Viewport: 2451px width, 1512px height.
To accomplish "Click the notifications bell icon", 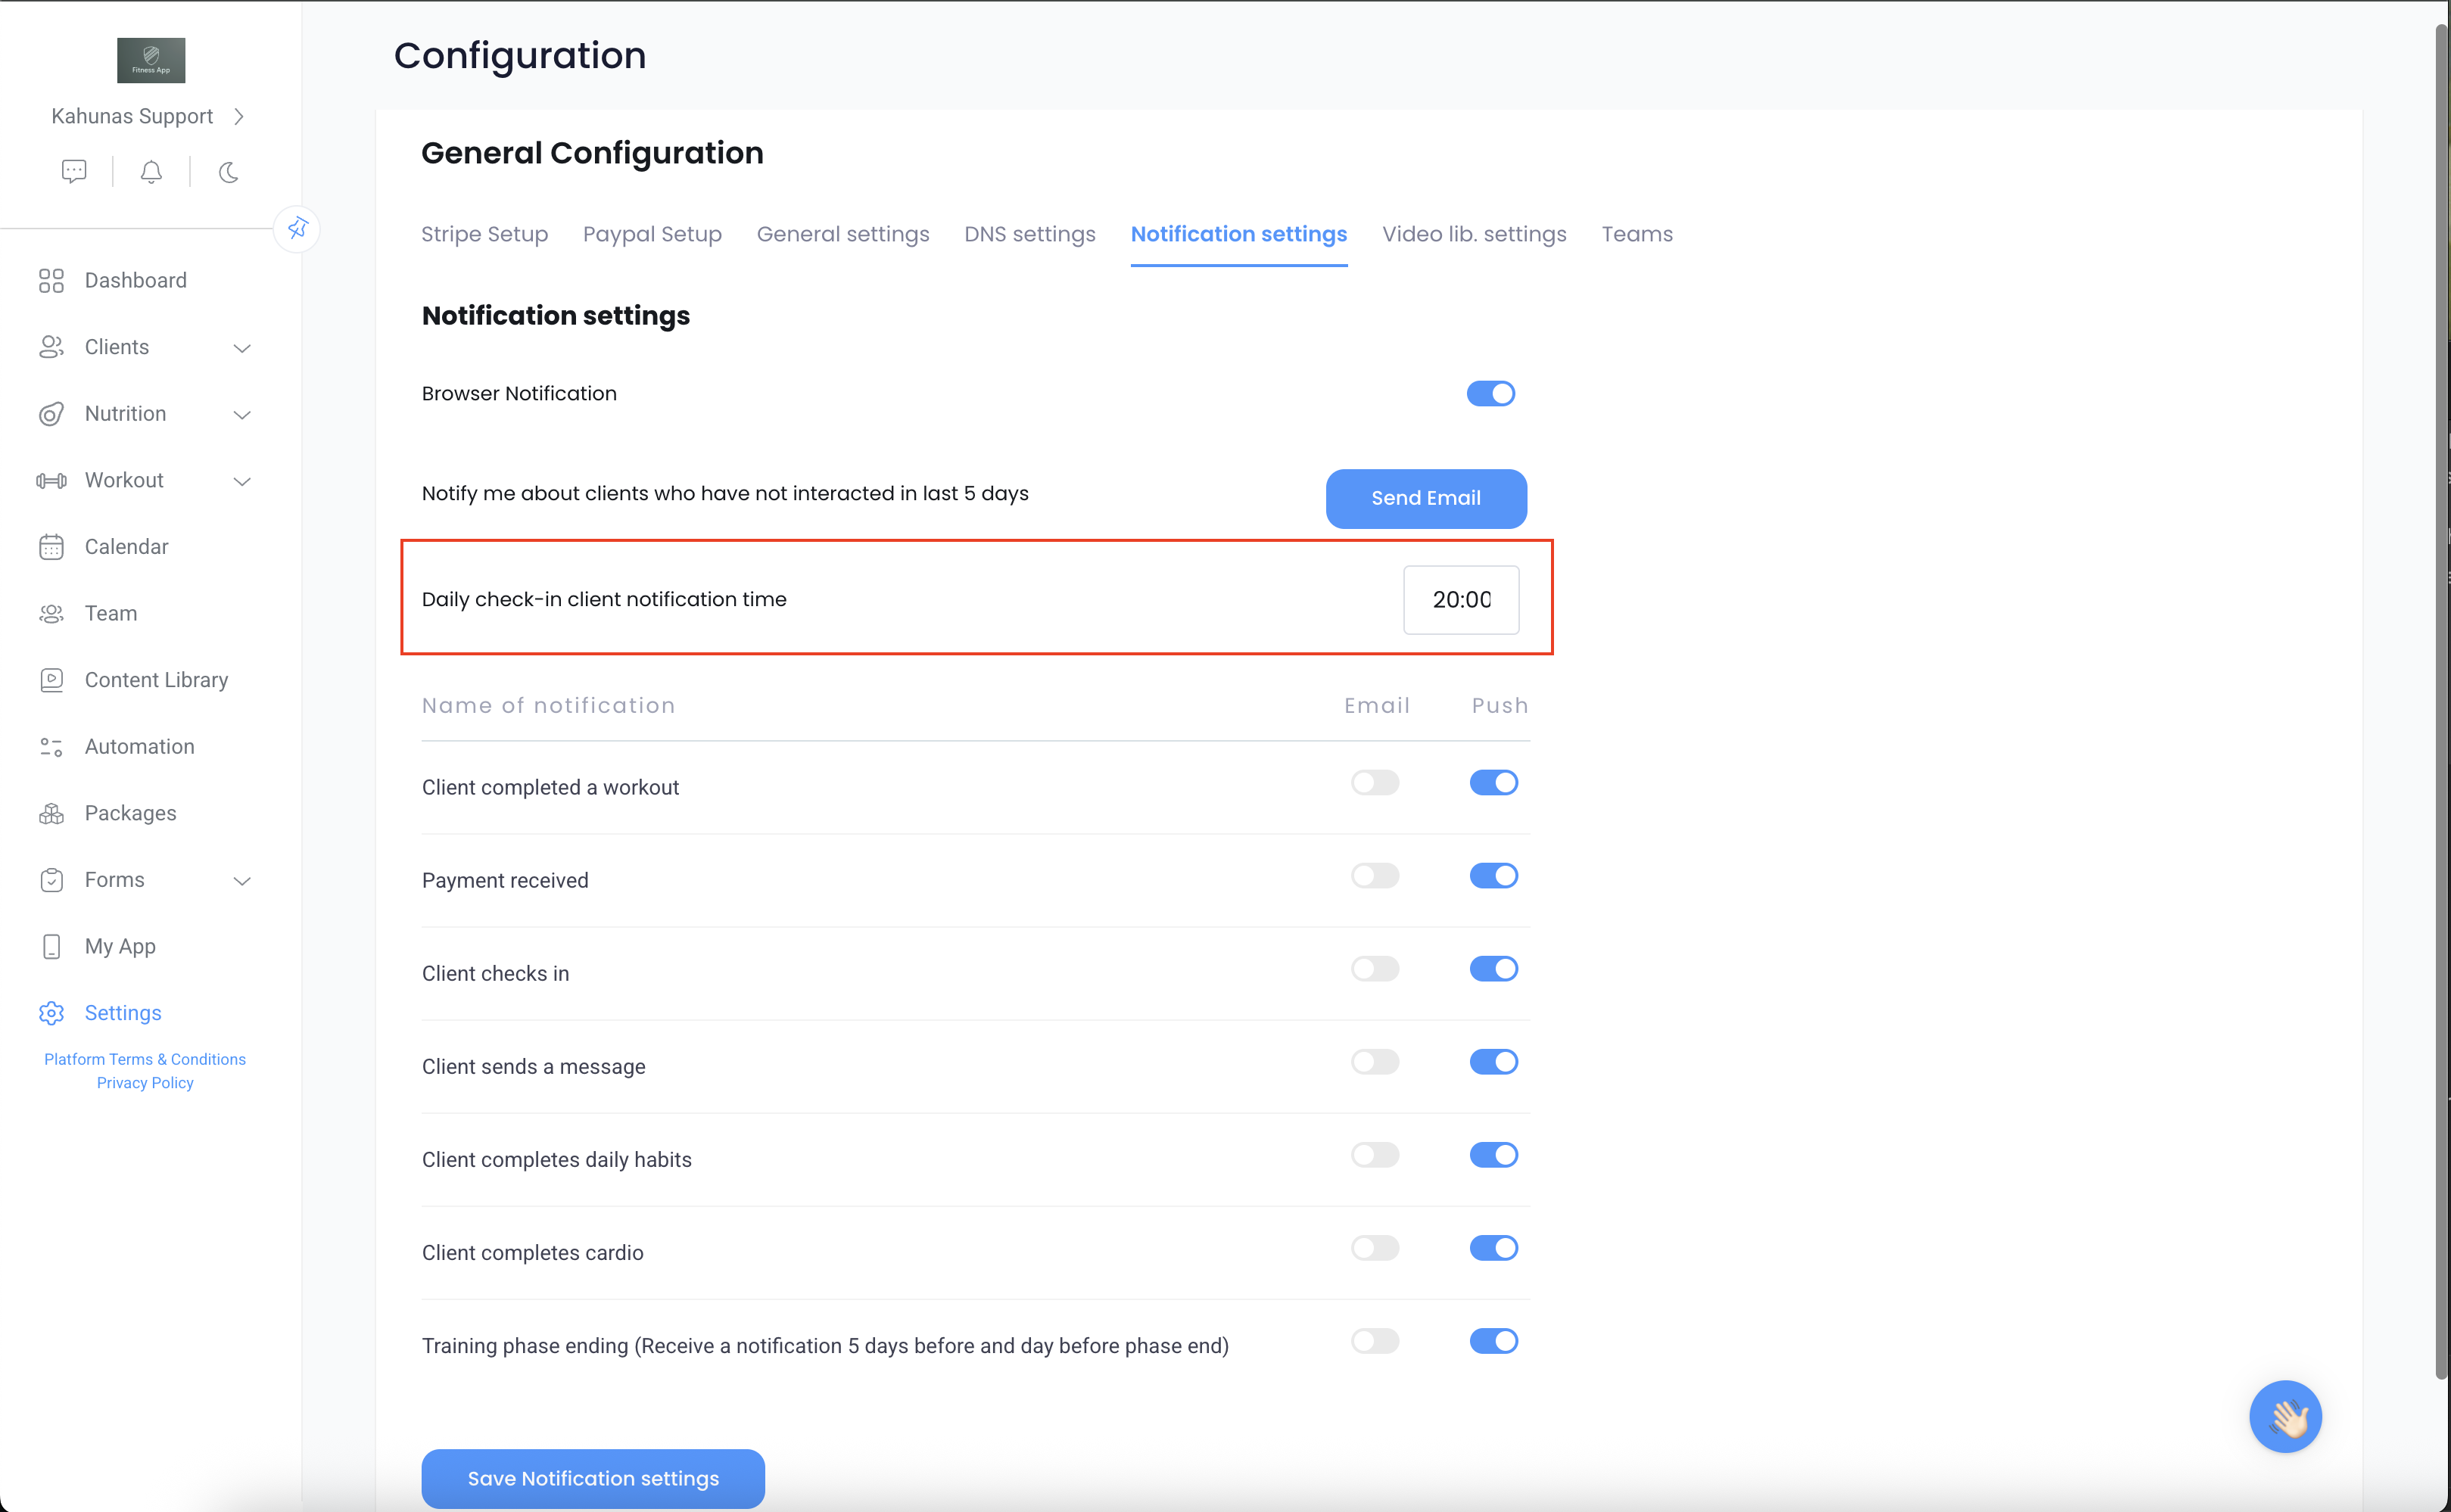I will point(151,172).
